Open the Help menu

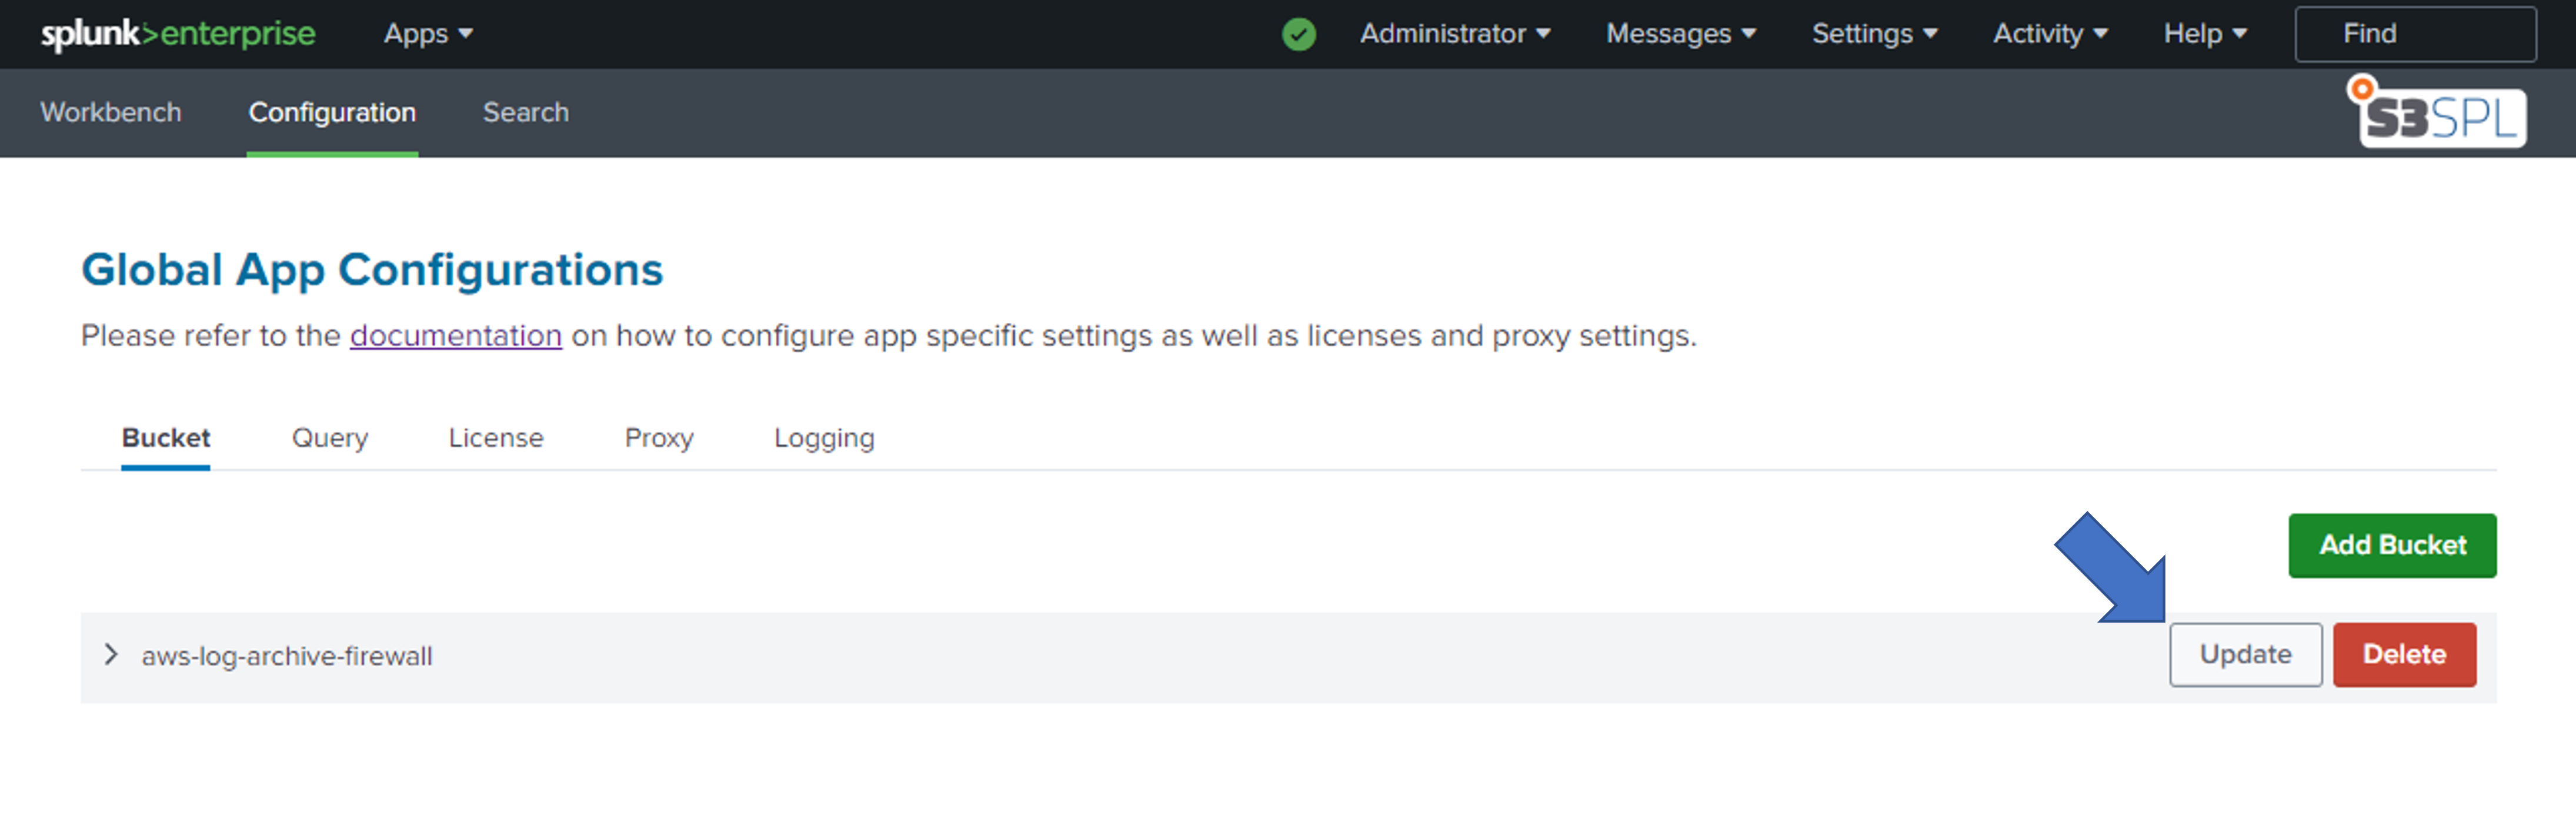pos(2204,34)
